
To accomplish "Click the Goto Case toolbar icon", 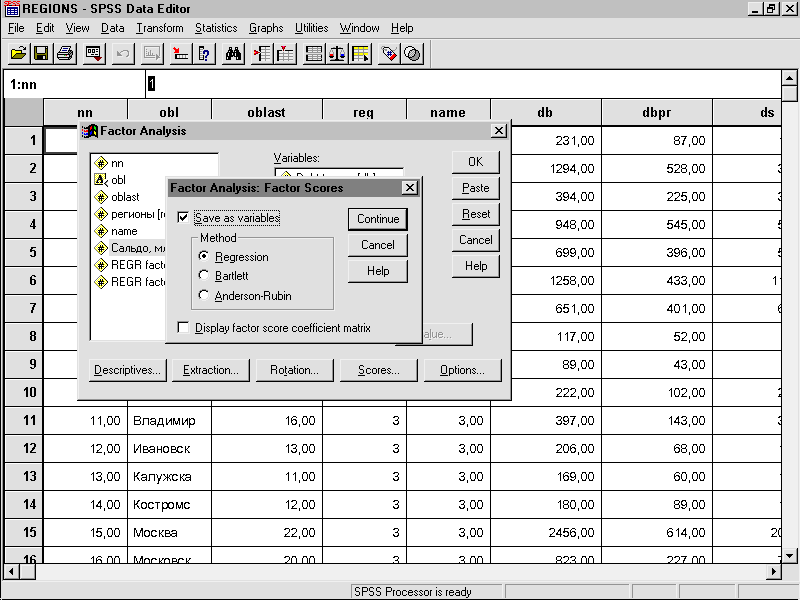I will 181,54.
